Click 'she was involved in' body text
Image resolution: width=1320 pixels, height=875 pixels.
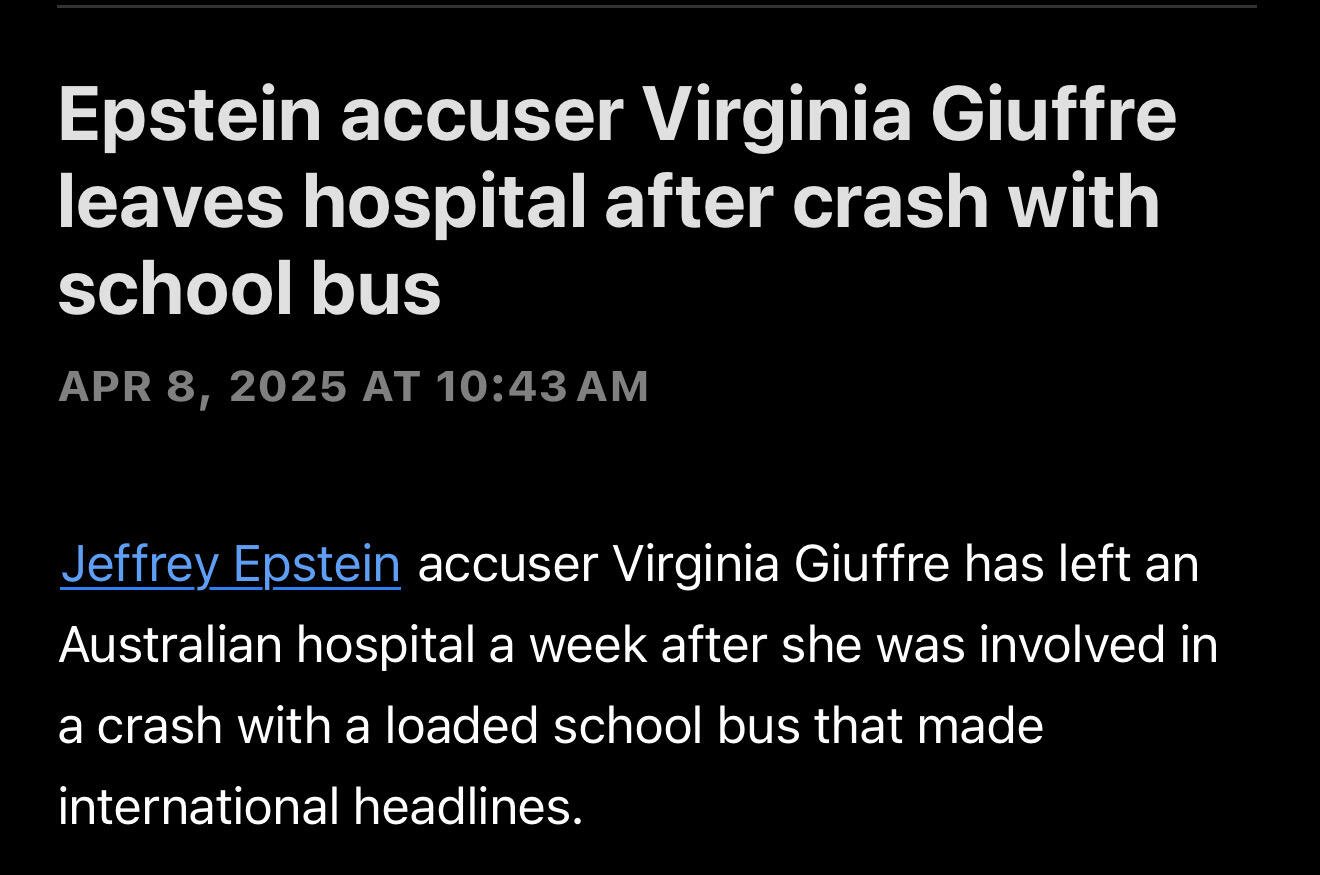[x=1000, y=645]
